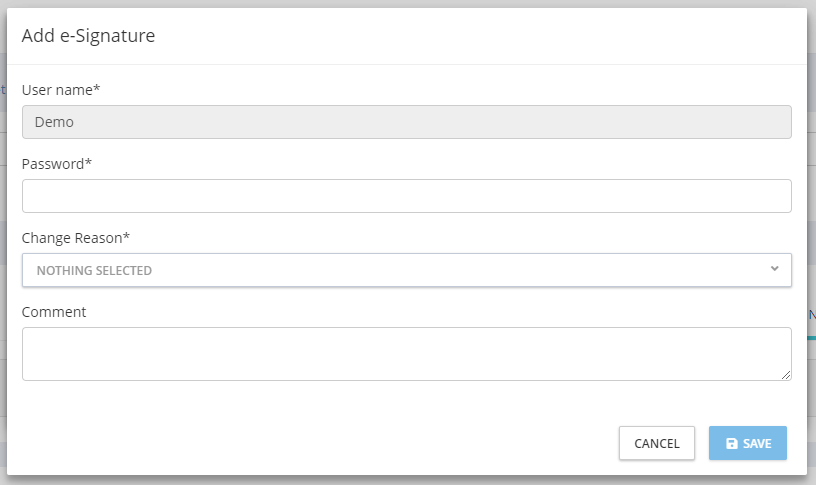The width and height of the screenshot is (816, 485).
Task: Select the 'NOTHING SELECTED' placeholder text
Action: pyautogui.click(x=94, y=271)
